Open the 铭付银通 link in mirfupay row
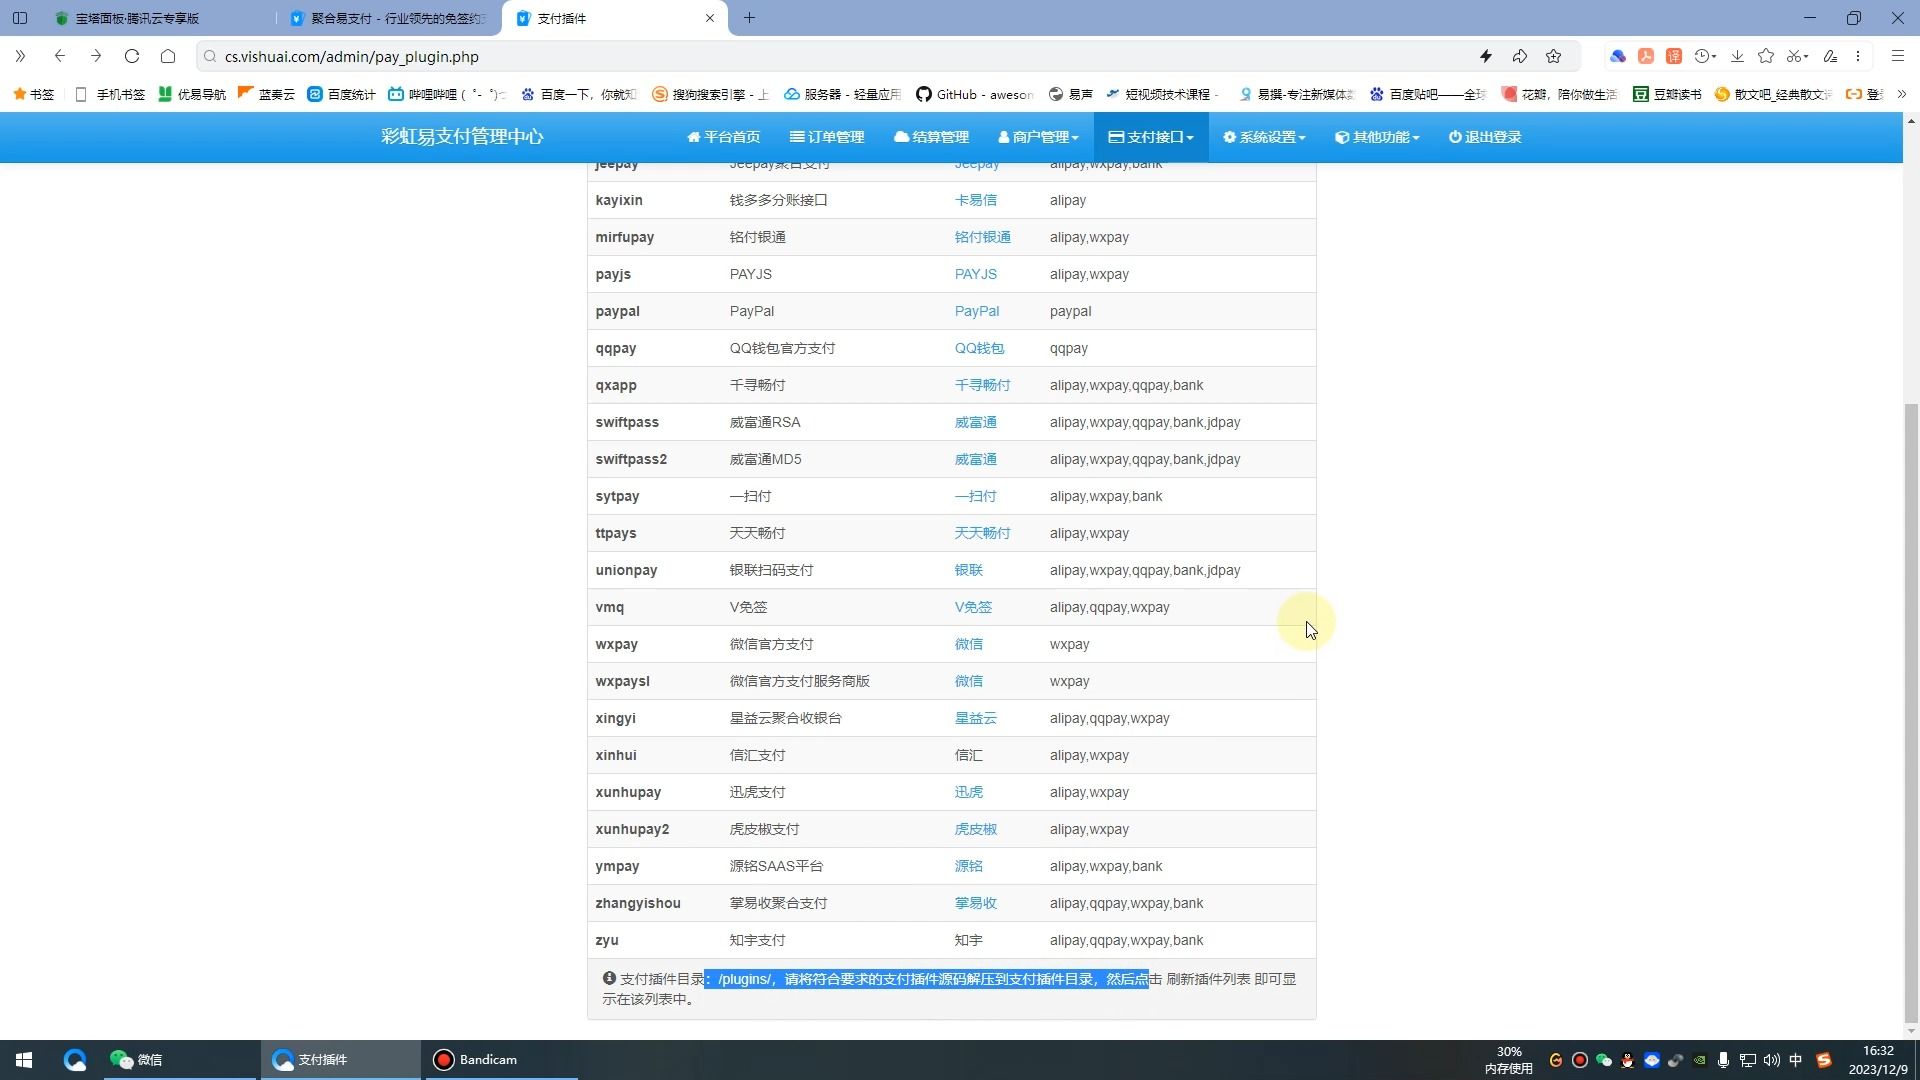The width and height of the screenshot is (1920, 1080). point(982,237)
